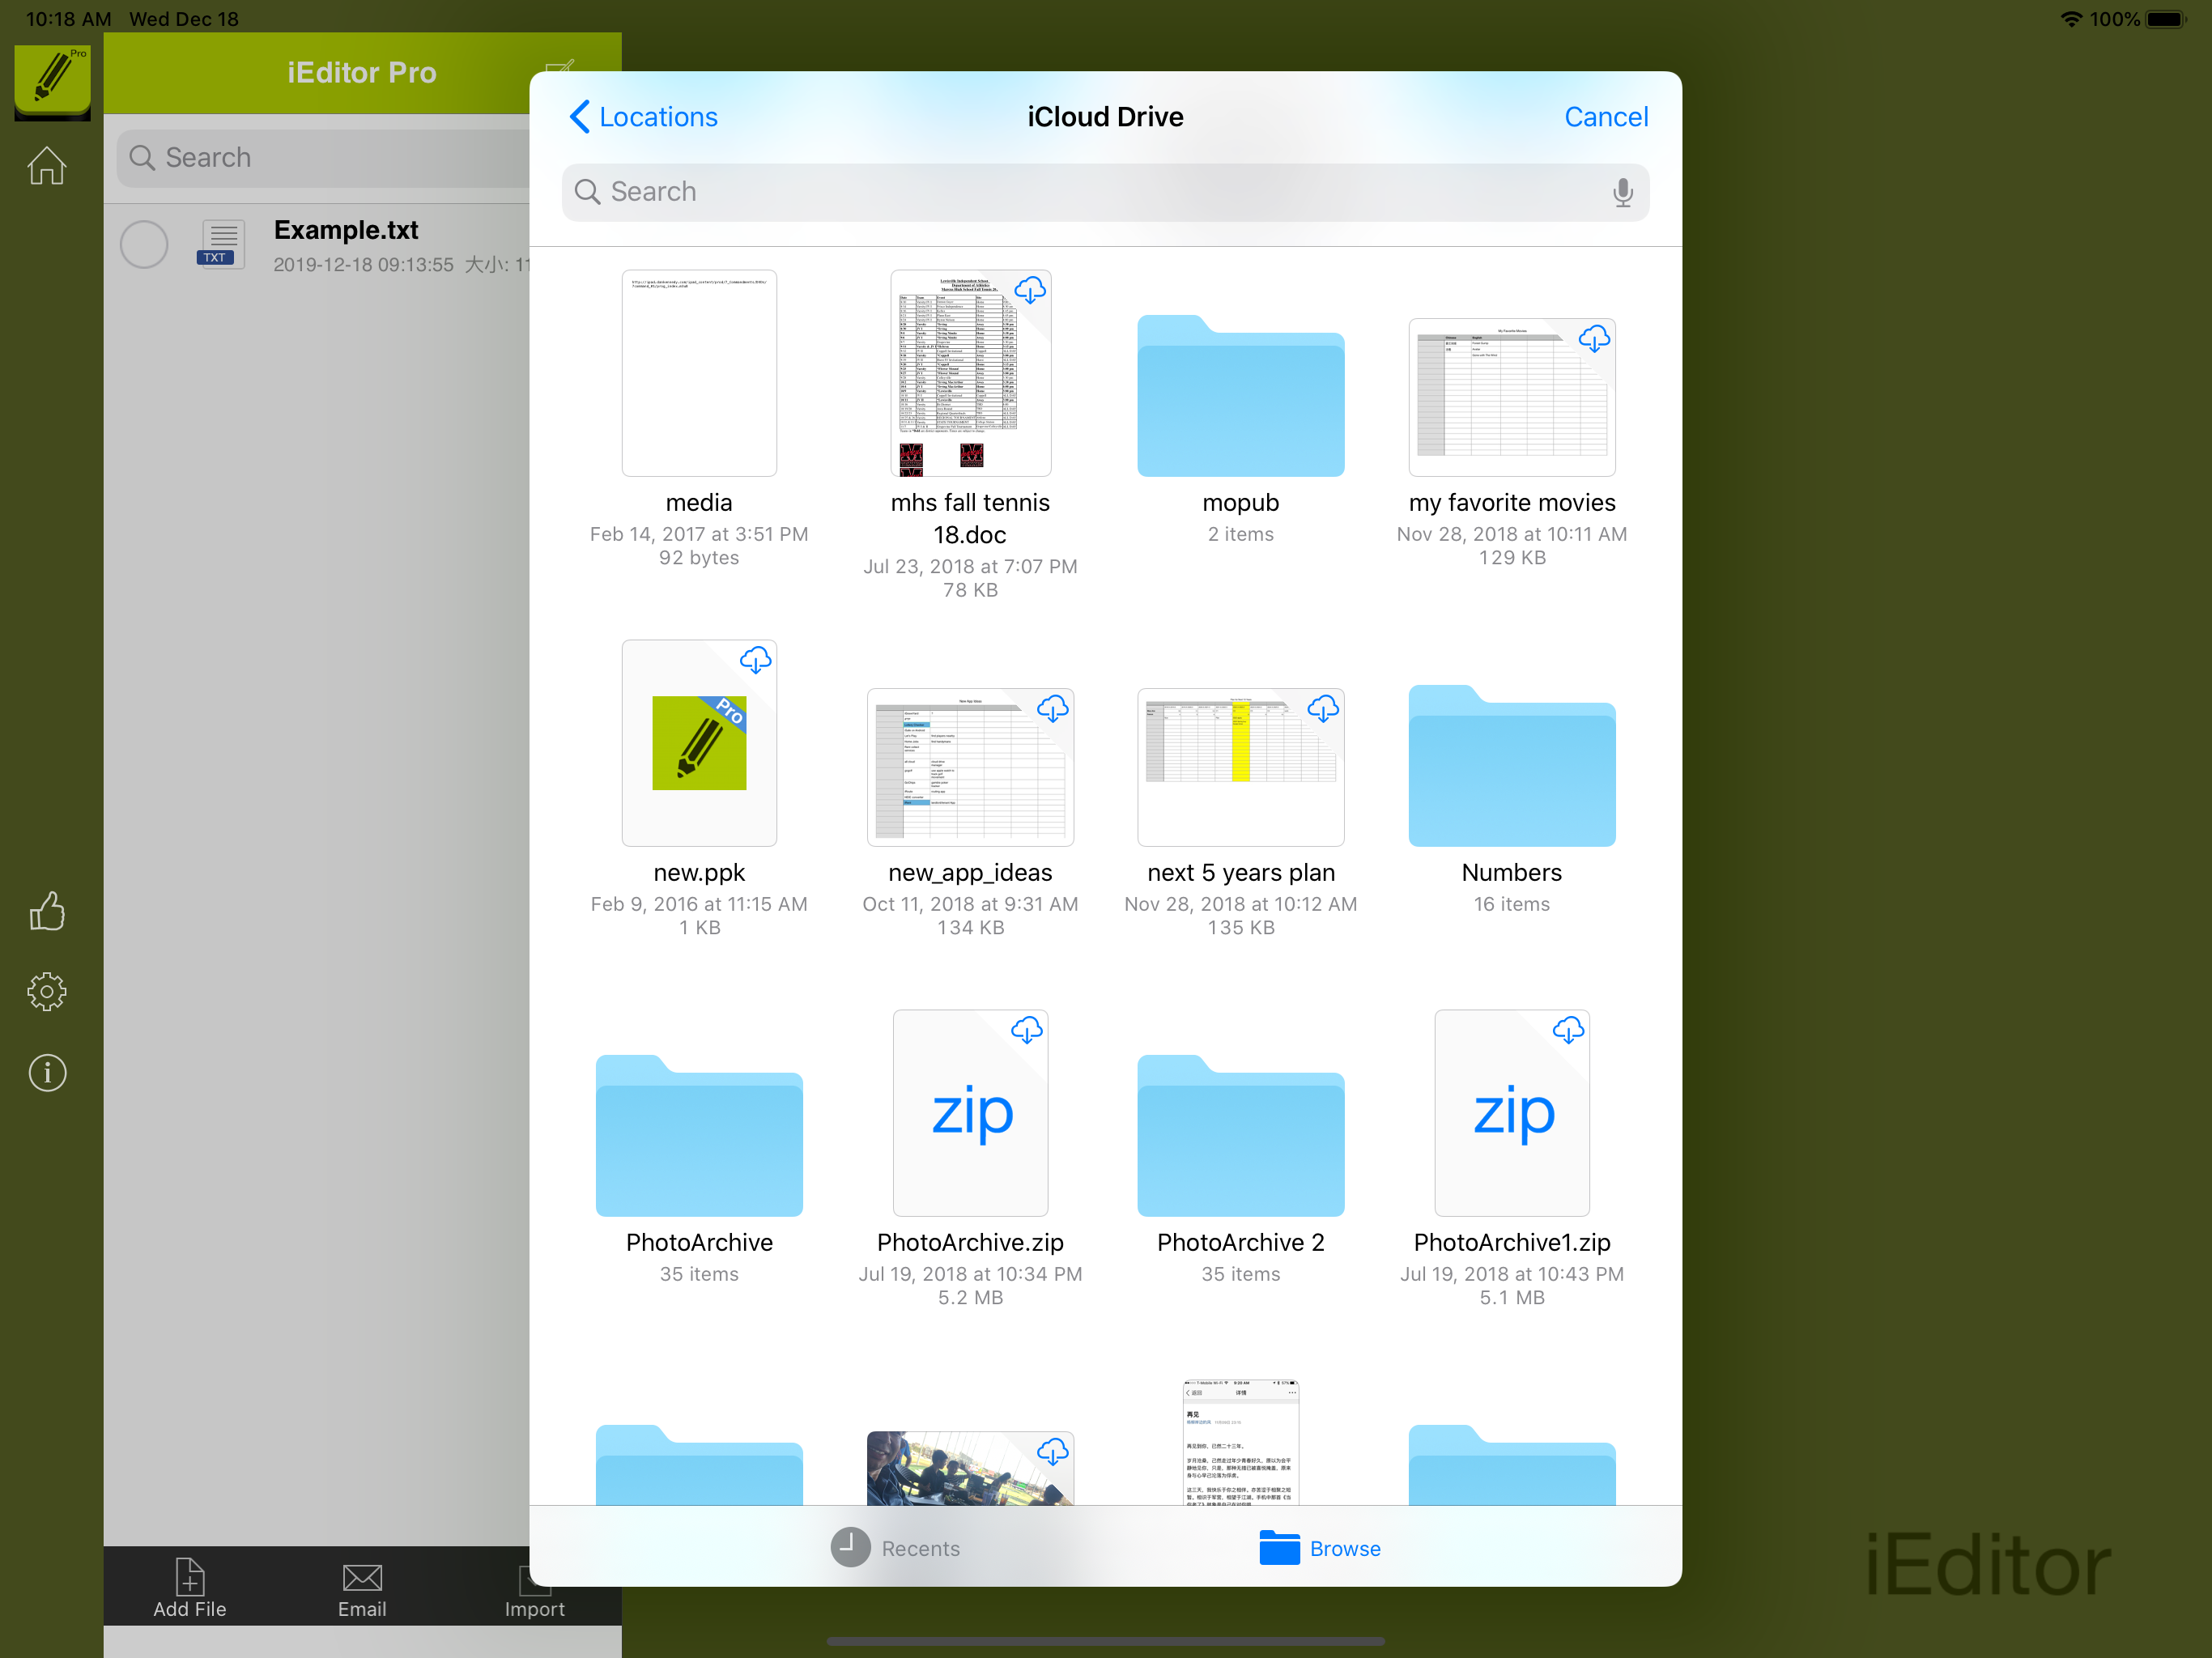Tap cloud download icon on next 5 years plan
Screen dimensions: 2212x1658
click(1323, 709)
